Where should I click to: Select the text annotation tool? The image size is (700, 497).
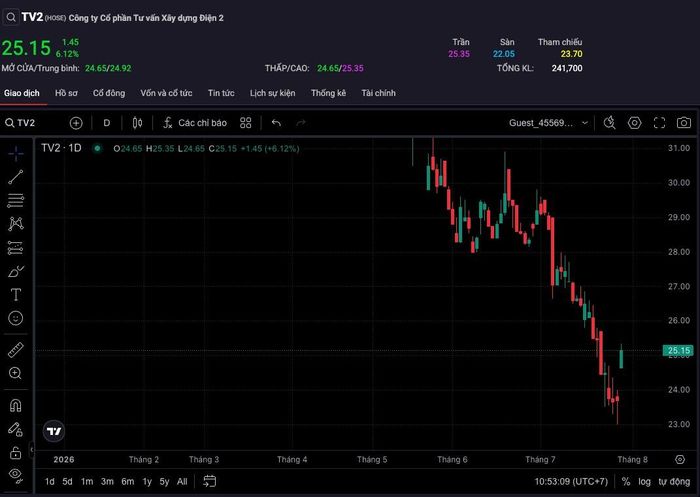pyautogui.click(x=16, y=295)
